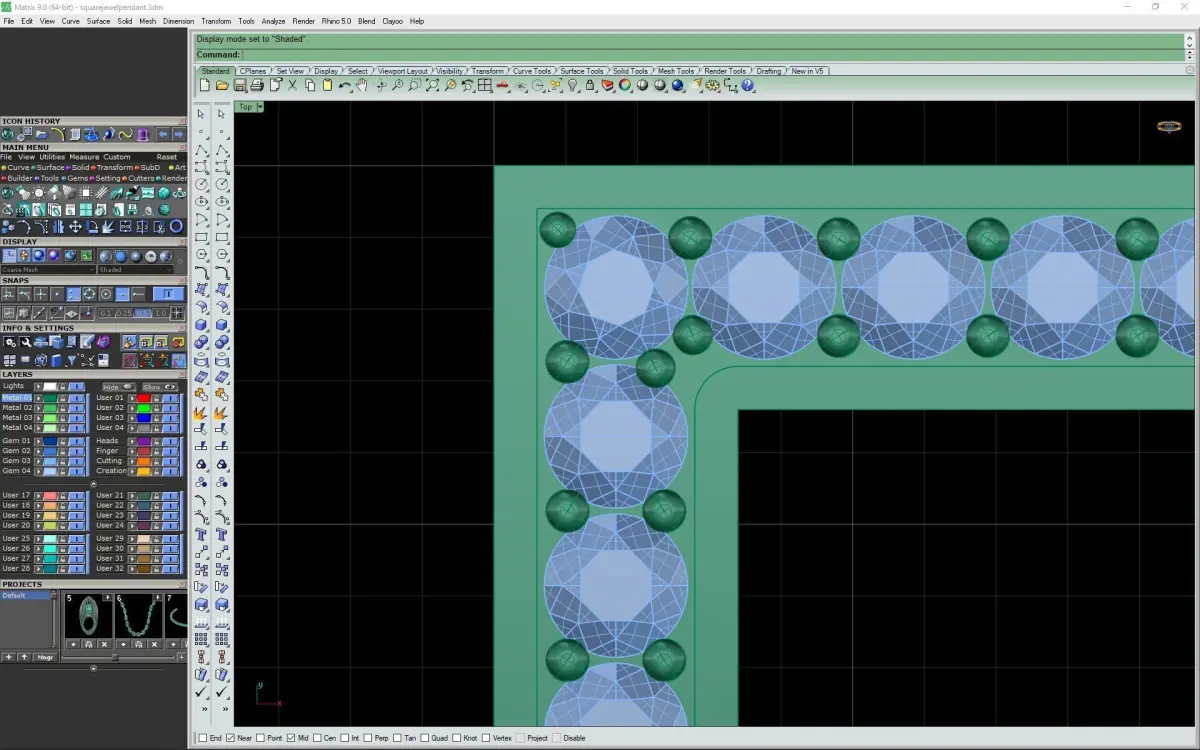Toggle the Mid osnap checkbox
Image resolution: width=1200 pixels, height=750 pixels.
(x=291, y=738)
